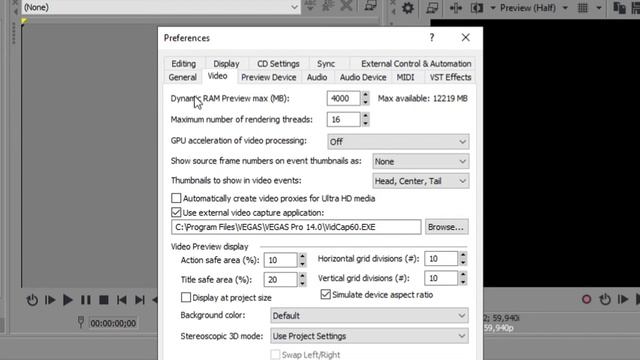
Task: Click the rendering threads value field
Action: (343, 120)
